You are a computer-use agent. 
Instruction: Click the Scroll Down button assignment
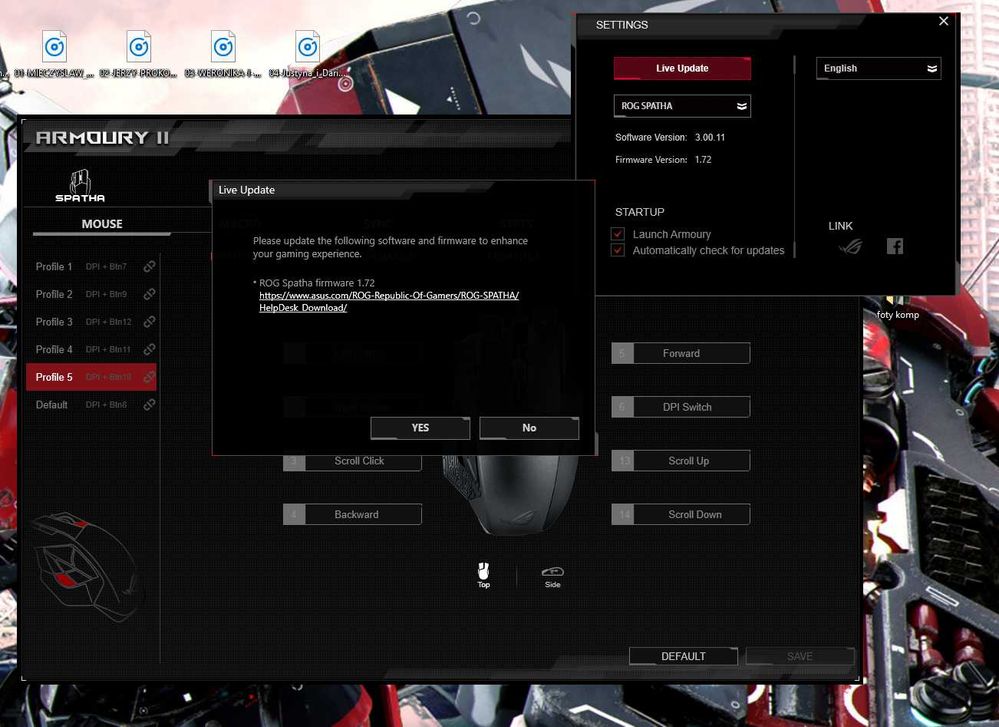point(680,514)
